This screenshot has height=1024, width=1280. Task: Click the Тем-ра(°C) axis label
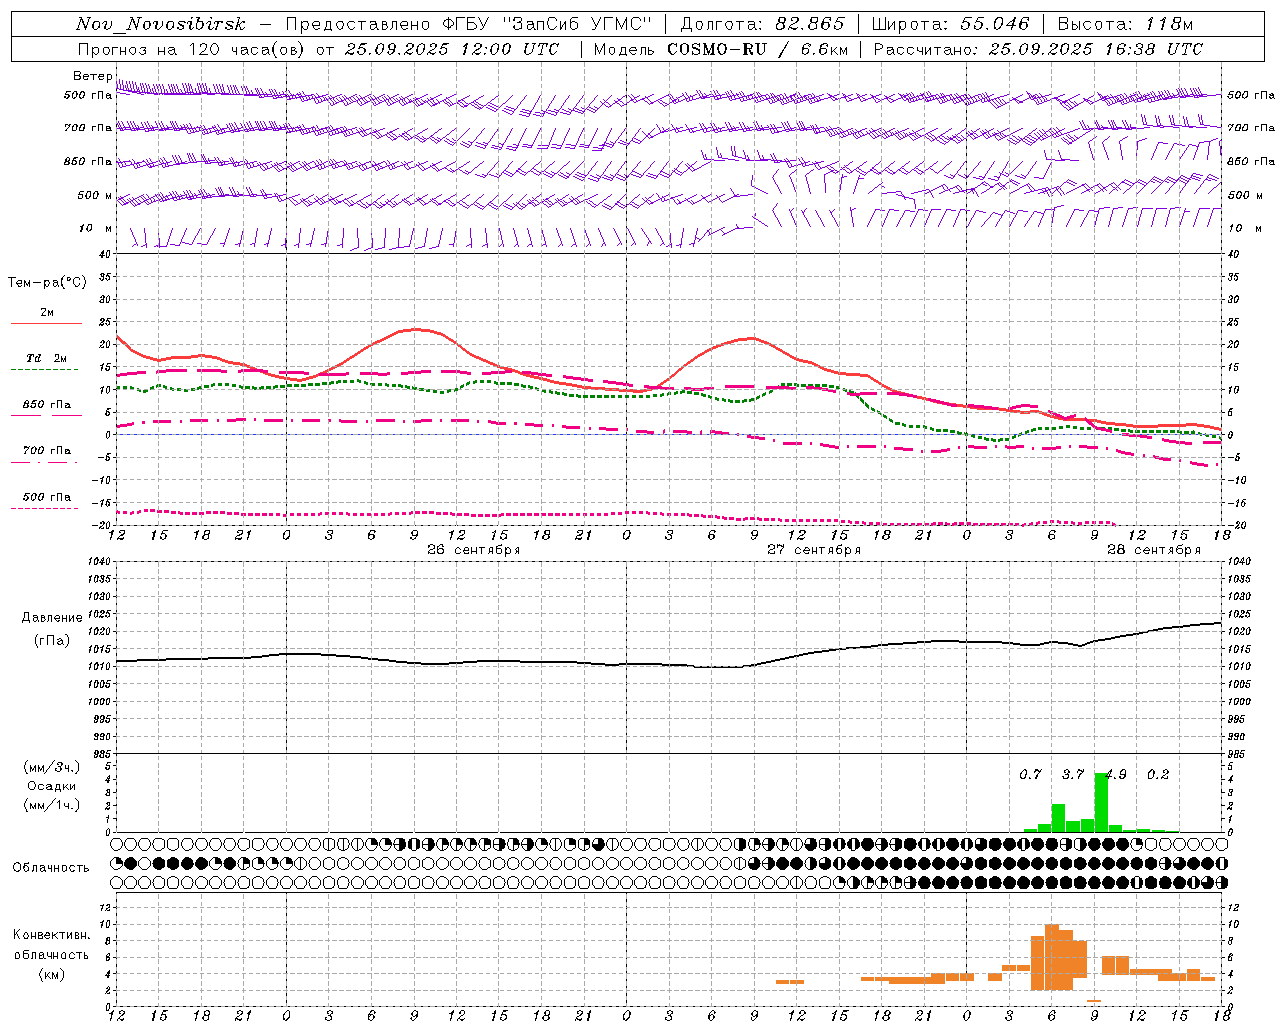47,282
